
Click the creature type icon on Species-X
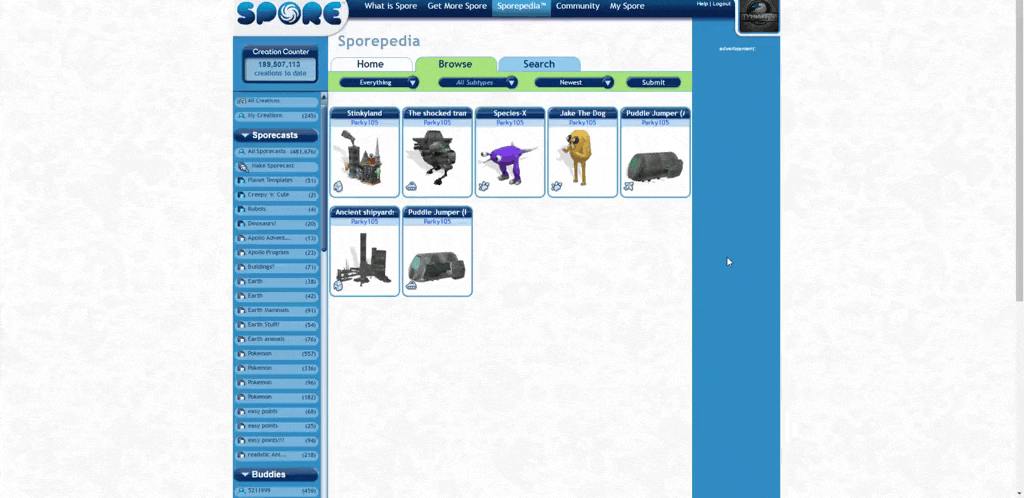point(484,186)
